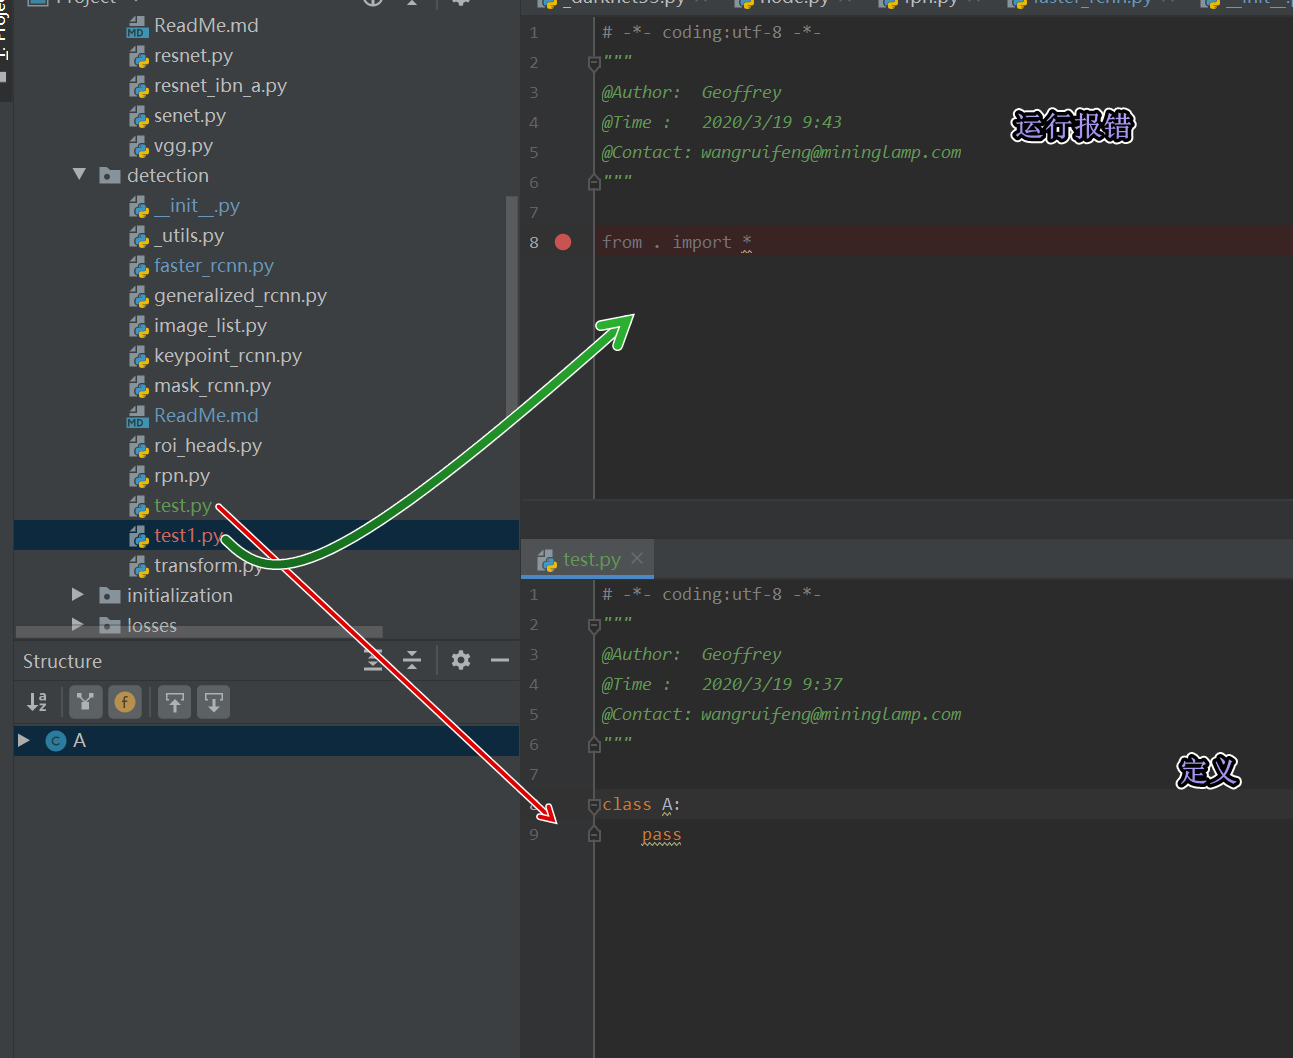
Task: Expand class A in the Structure panel
Action: pyautogui.click(x=24, y=740)
